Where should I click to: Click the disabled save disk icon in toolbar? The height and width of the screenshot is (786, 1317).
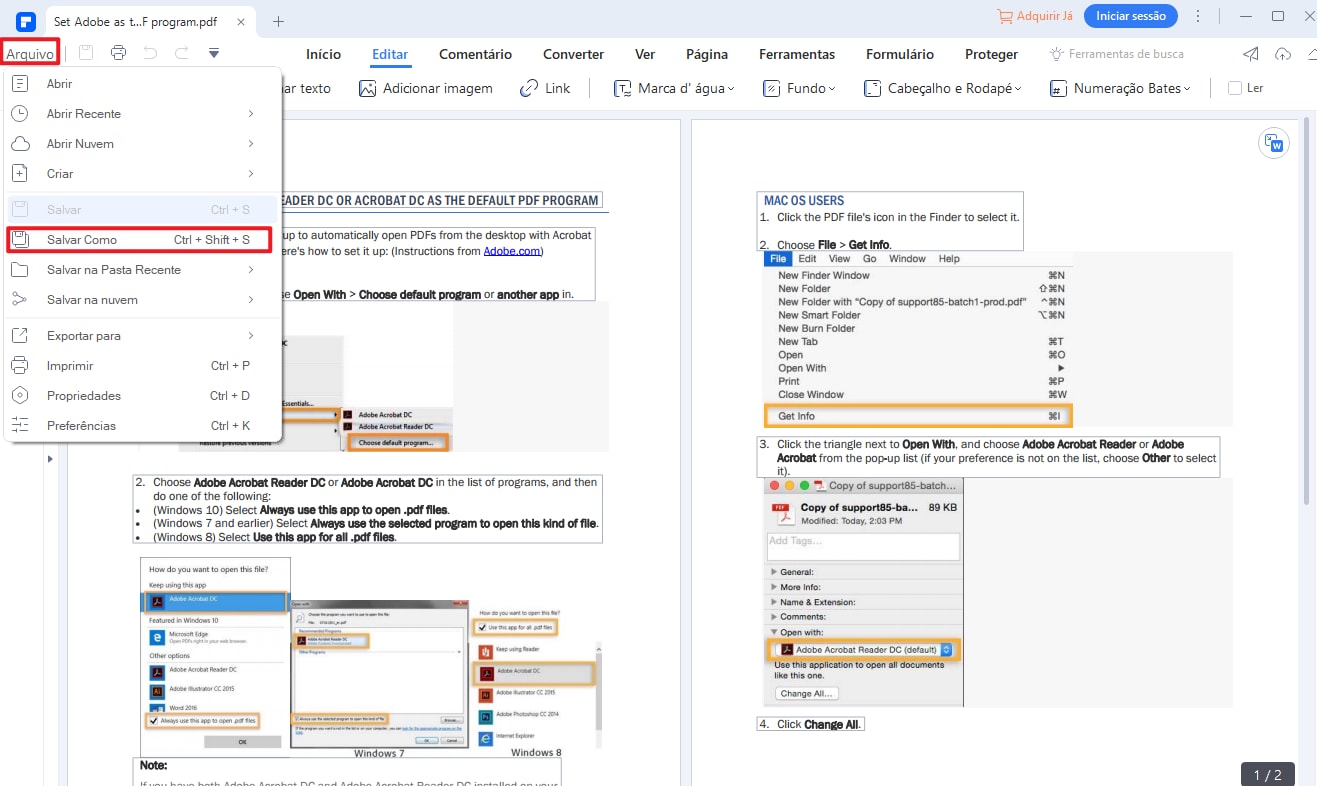(87, 53)
